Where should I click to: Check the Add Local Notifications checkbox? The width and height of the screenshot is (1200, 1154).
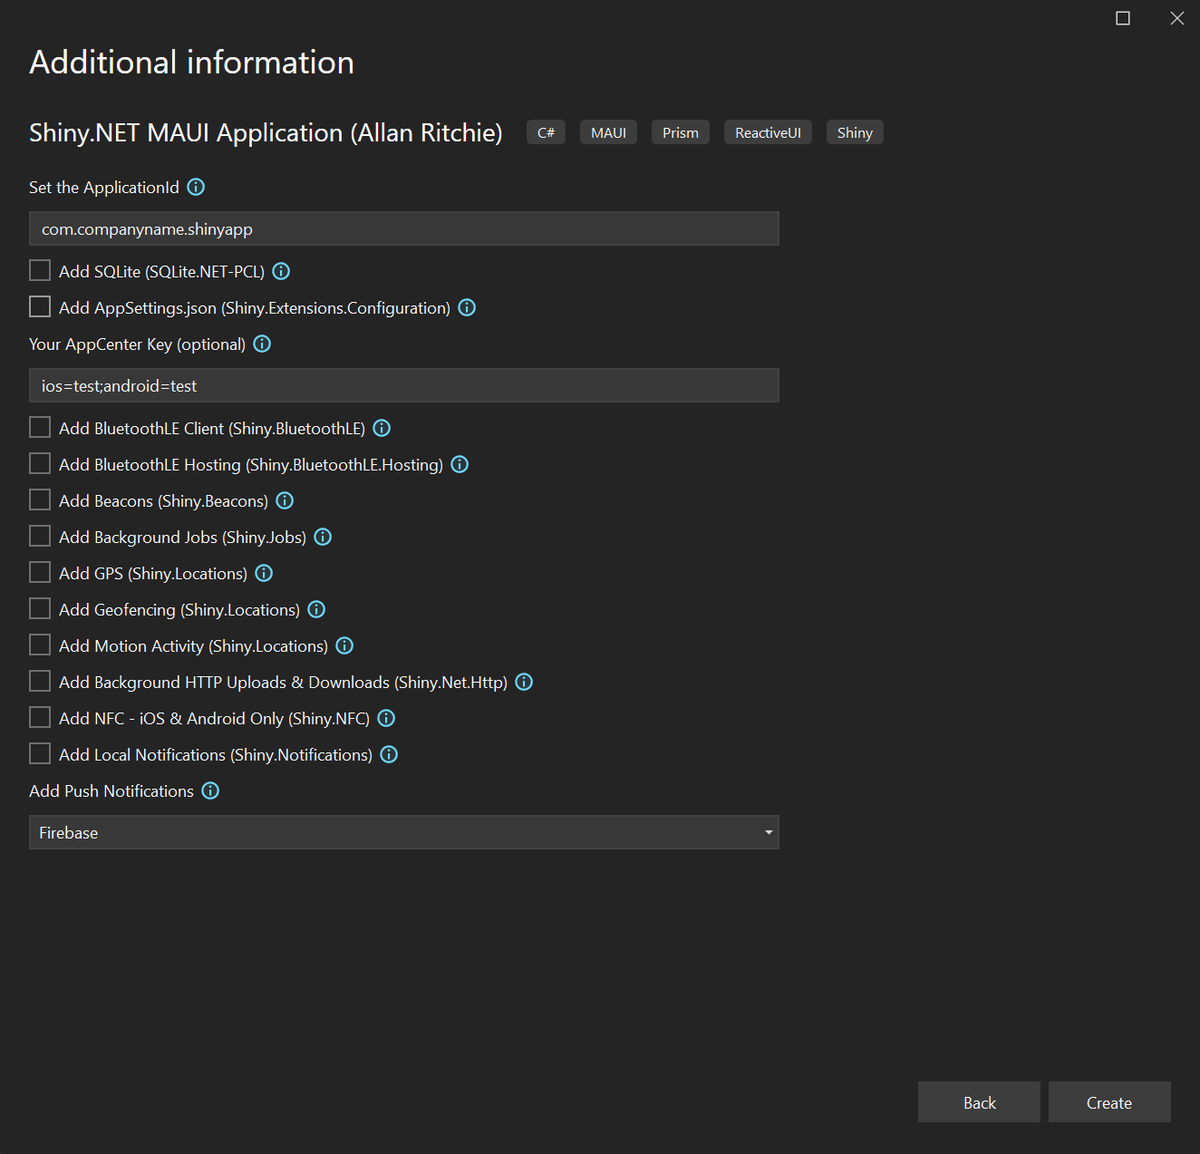click(x=40, y=754)
